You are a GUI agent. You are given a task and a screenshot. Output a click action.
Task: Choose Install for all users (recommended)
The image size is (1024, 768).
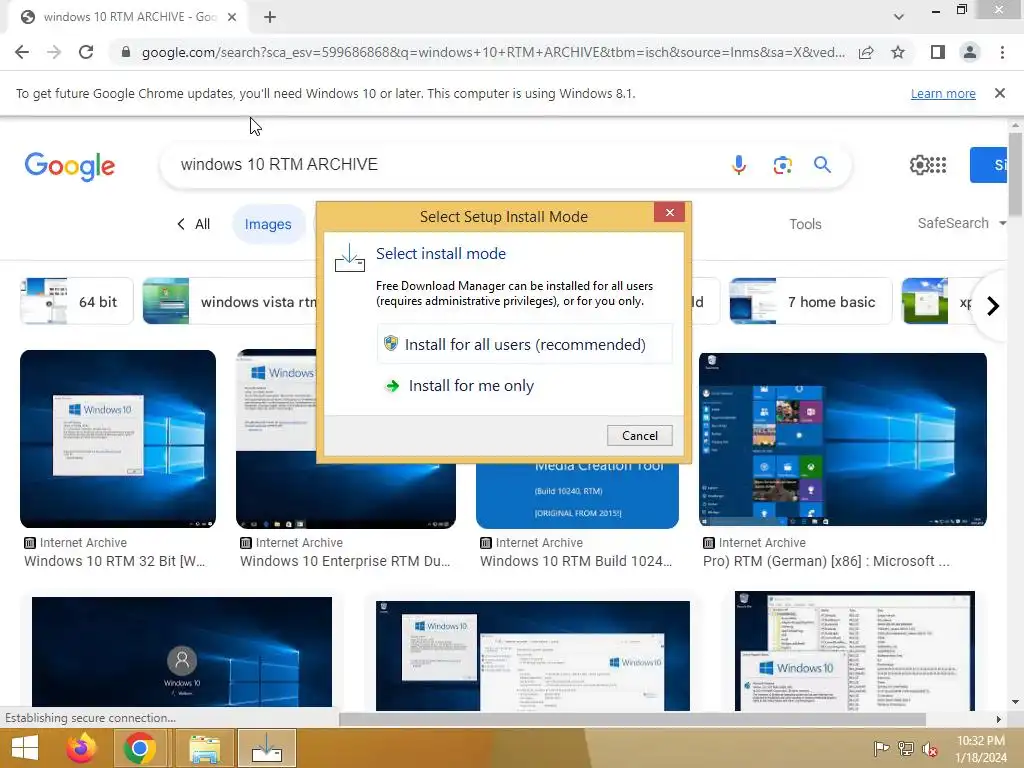pyautogui.click(x=524, y=344)
